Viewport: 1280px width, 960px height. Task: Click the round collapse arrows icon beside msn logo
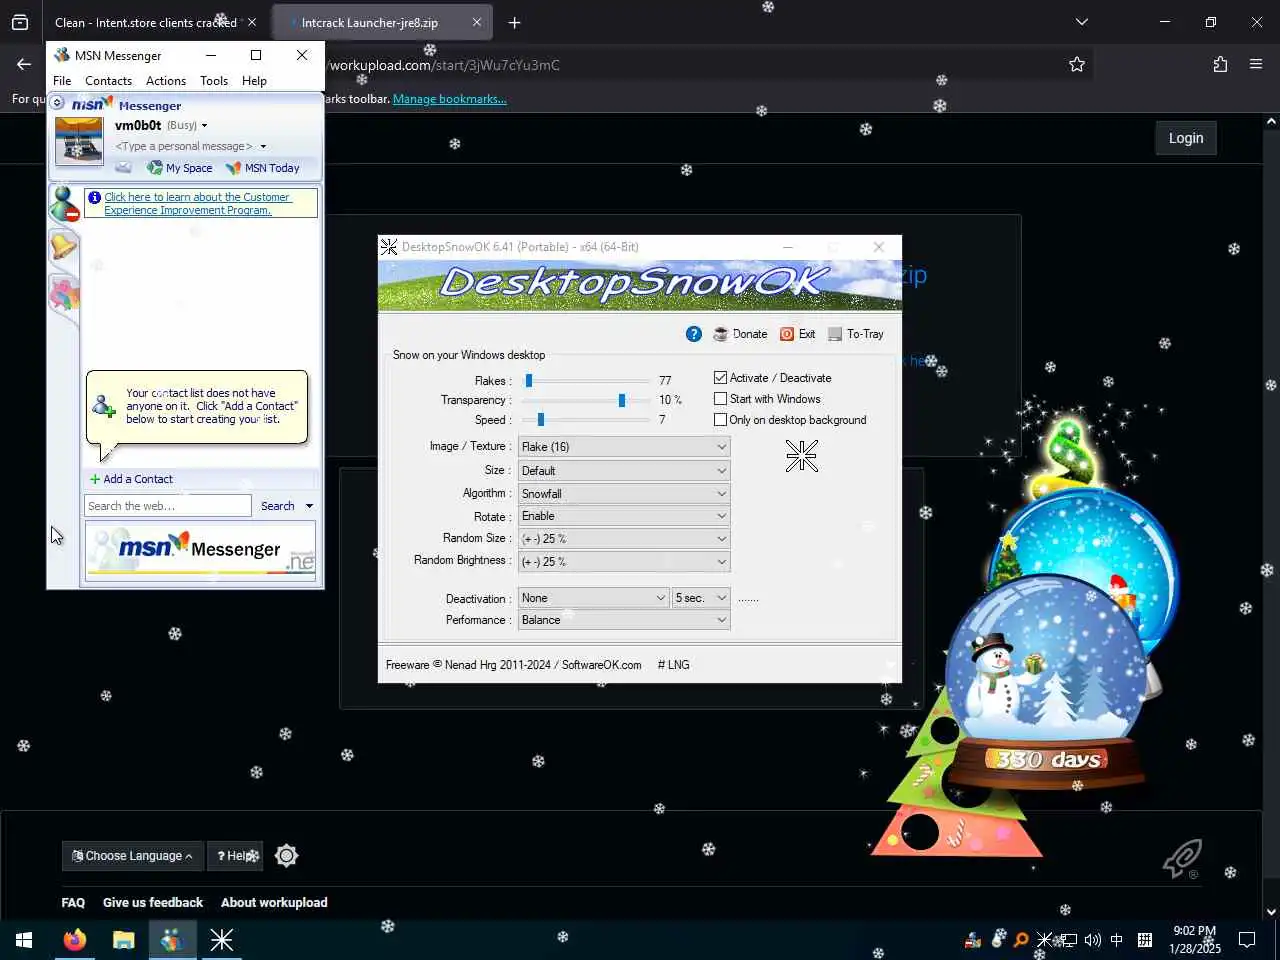click(x=57, y=103)
